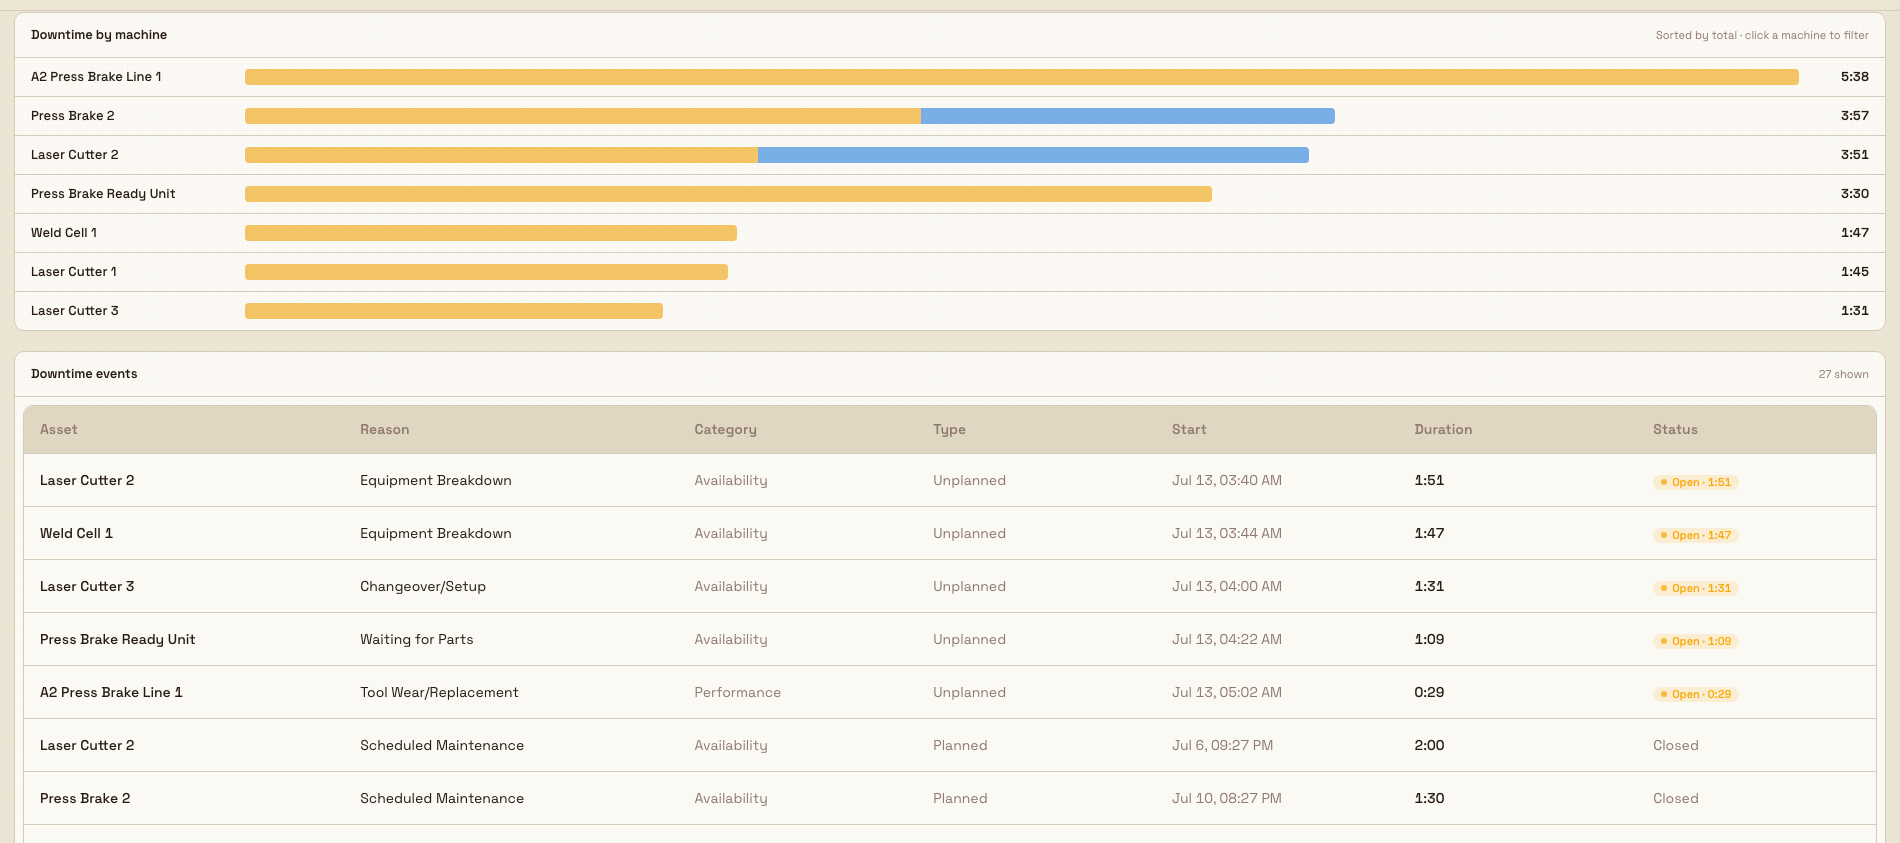The height and width of the screenshot is (843, 1900).
Task: Select Press Brake Ready Unit asset in events table
Action: (118, 640)
